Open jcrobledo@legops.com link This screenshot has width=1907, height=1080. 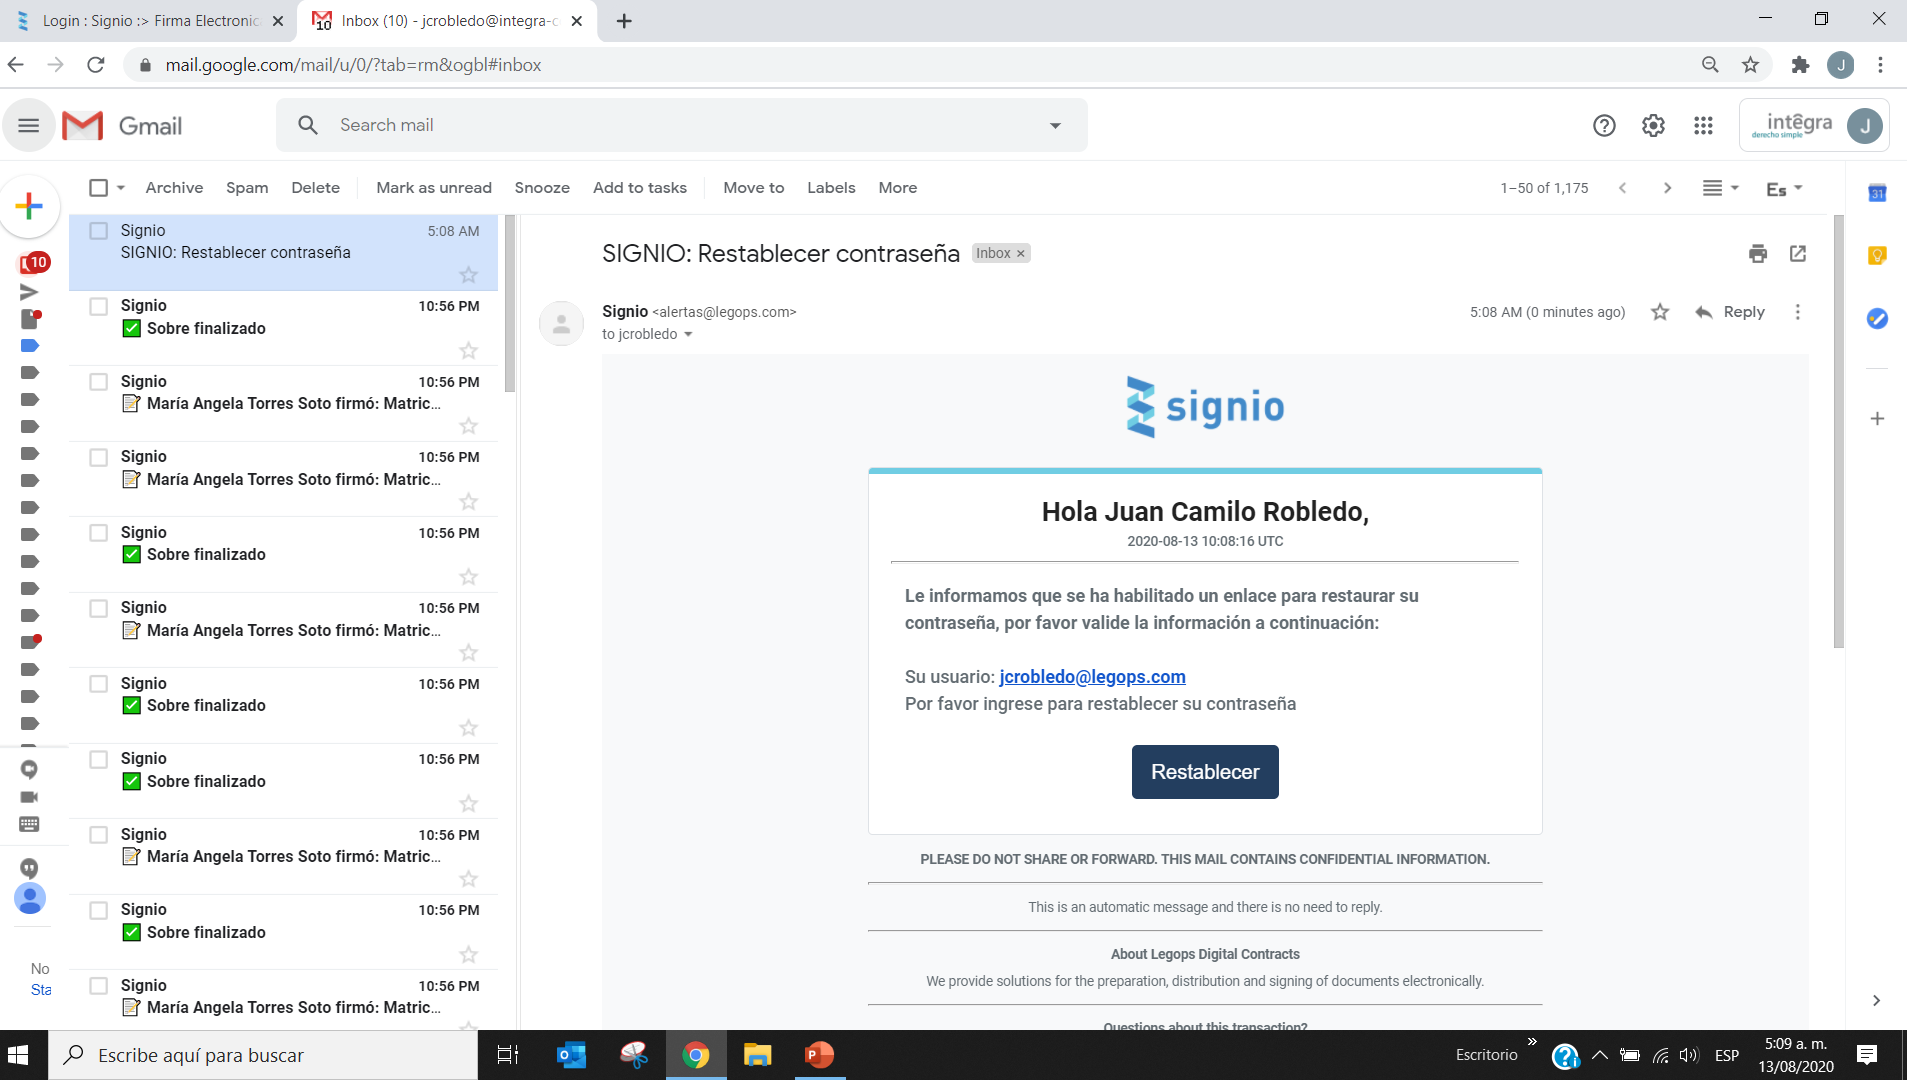(x=1092, y=677)
